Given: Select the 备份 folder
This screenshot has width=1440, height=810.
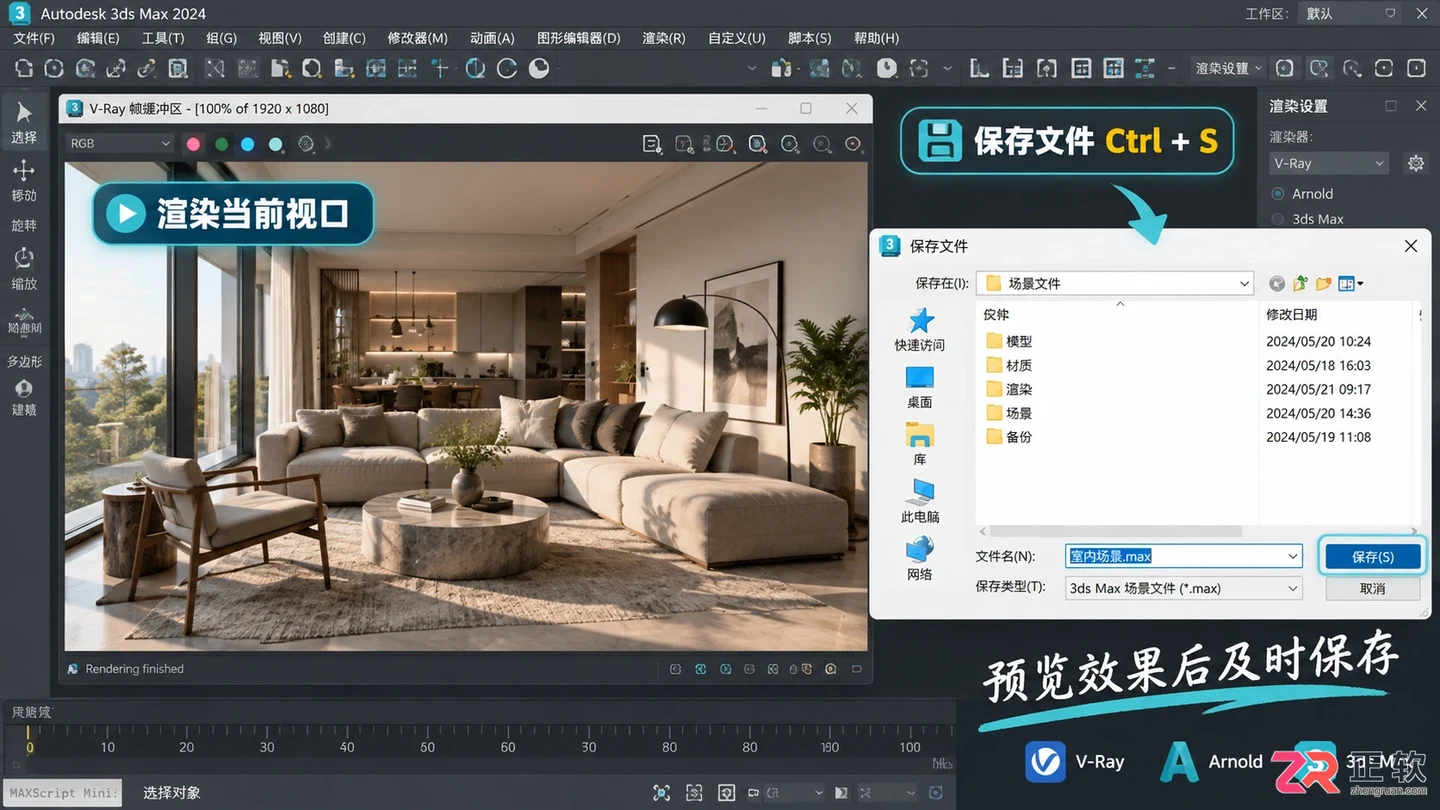Looking at the screenshot, I should tap(1008, 437).
